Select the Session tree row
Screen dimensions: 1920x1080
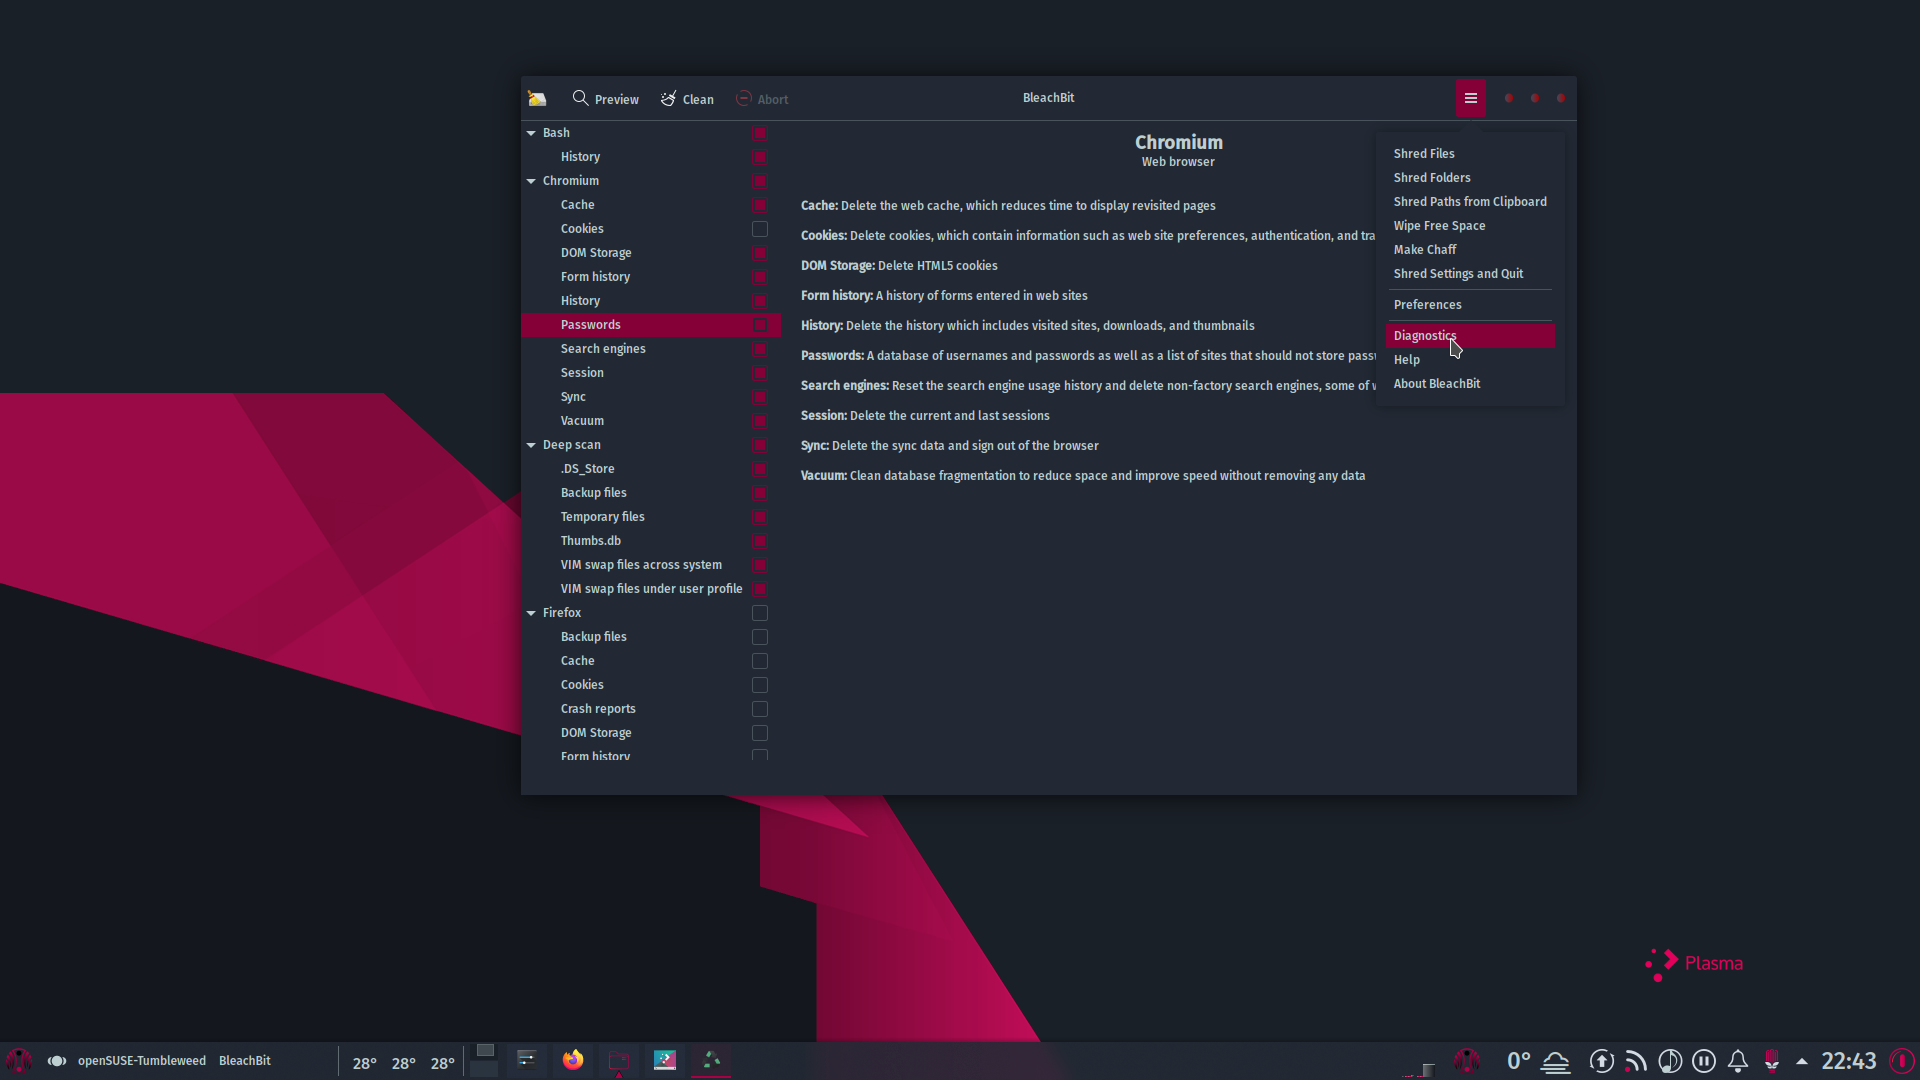tap(651, 373)
